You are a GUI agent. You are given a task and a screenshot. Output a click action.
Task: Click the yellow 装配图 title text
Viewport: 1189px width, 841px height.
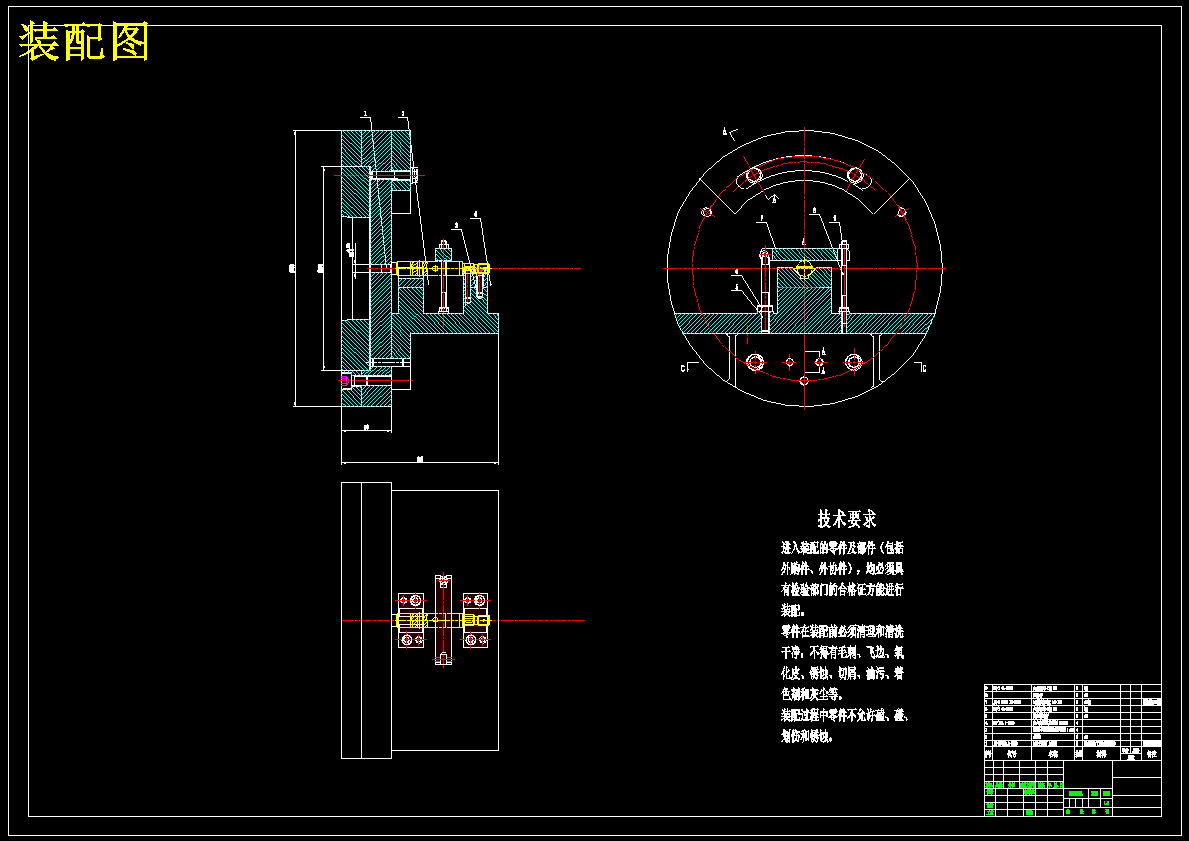pos(83,42)
